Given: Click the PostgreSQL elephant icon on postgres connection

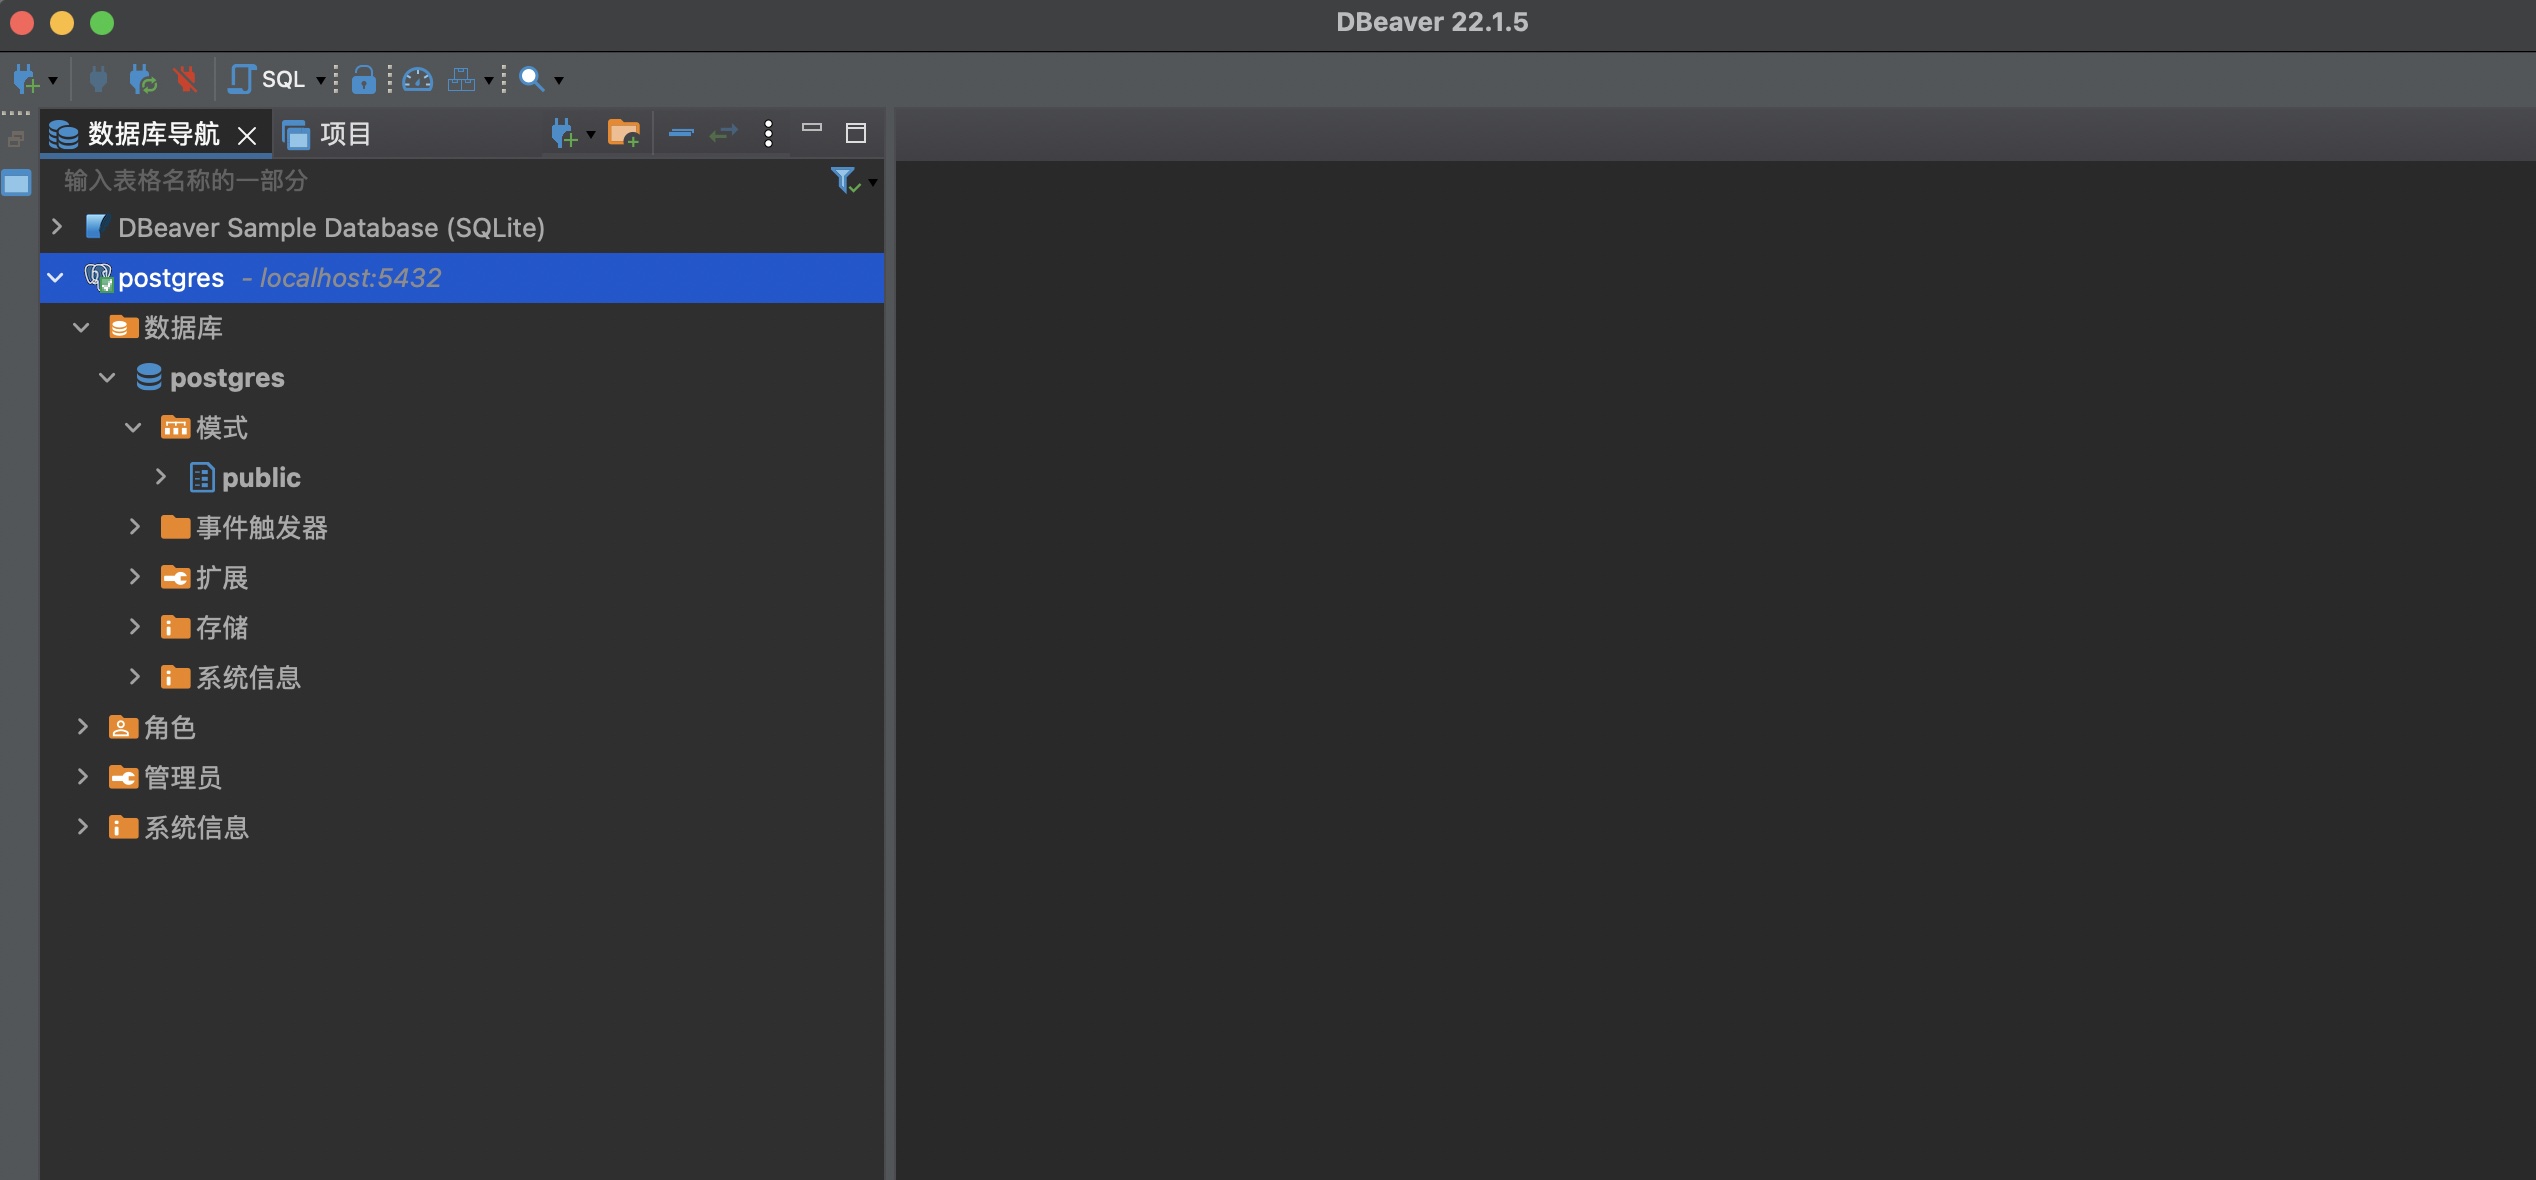Looking at the screenshot, I should (98, 277).
